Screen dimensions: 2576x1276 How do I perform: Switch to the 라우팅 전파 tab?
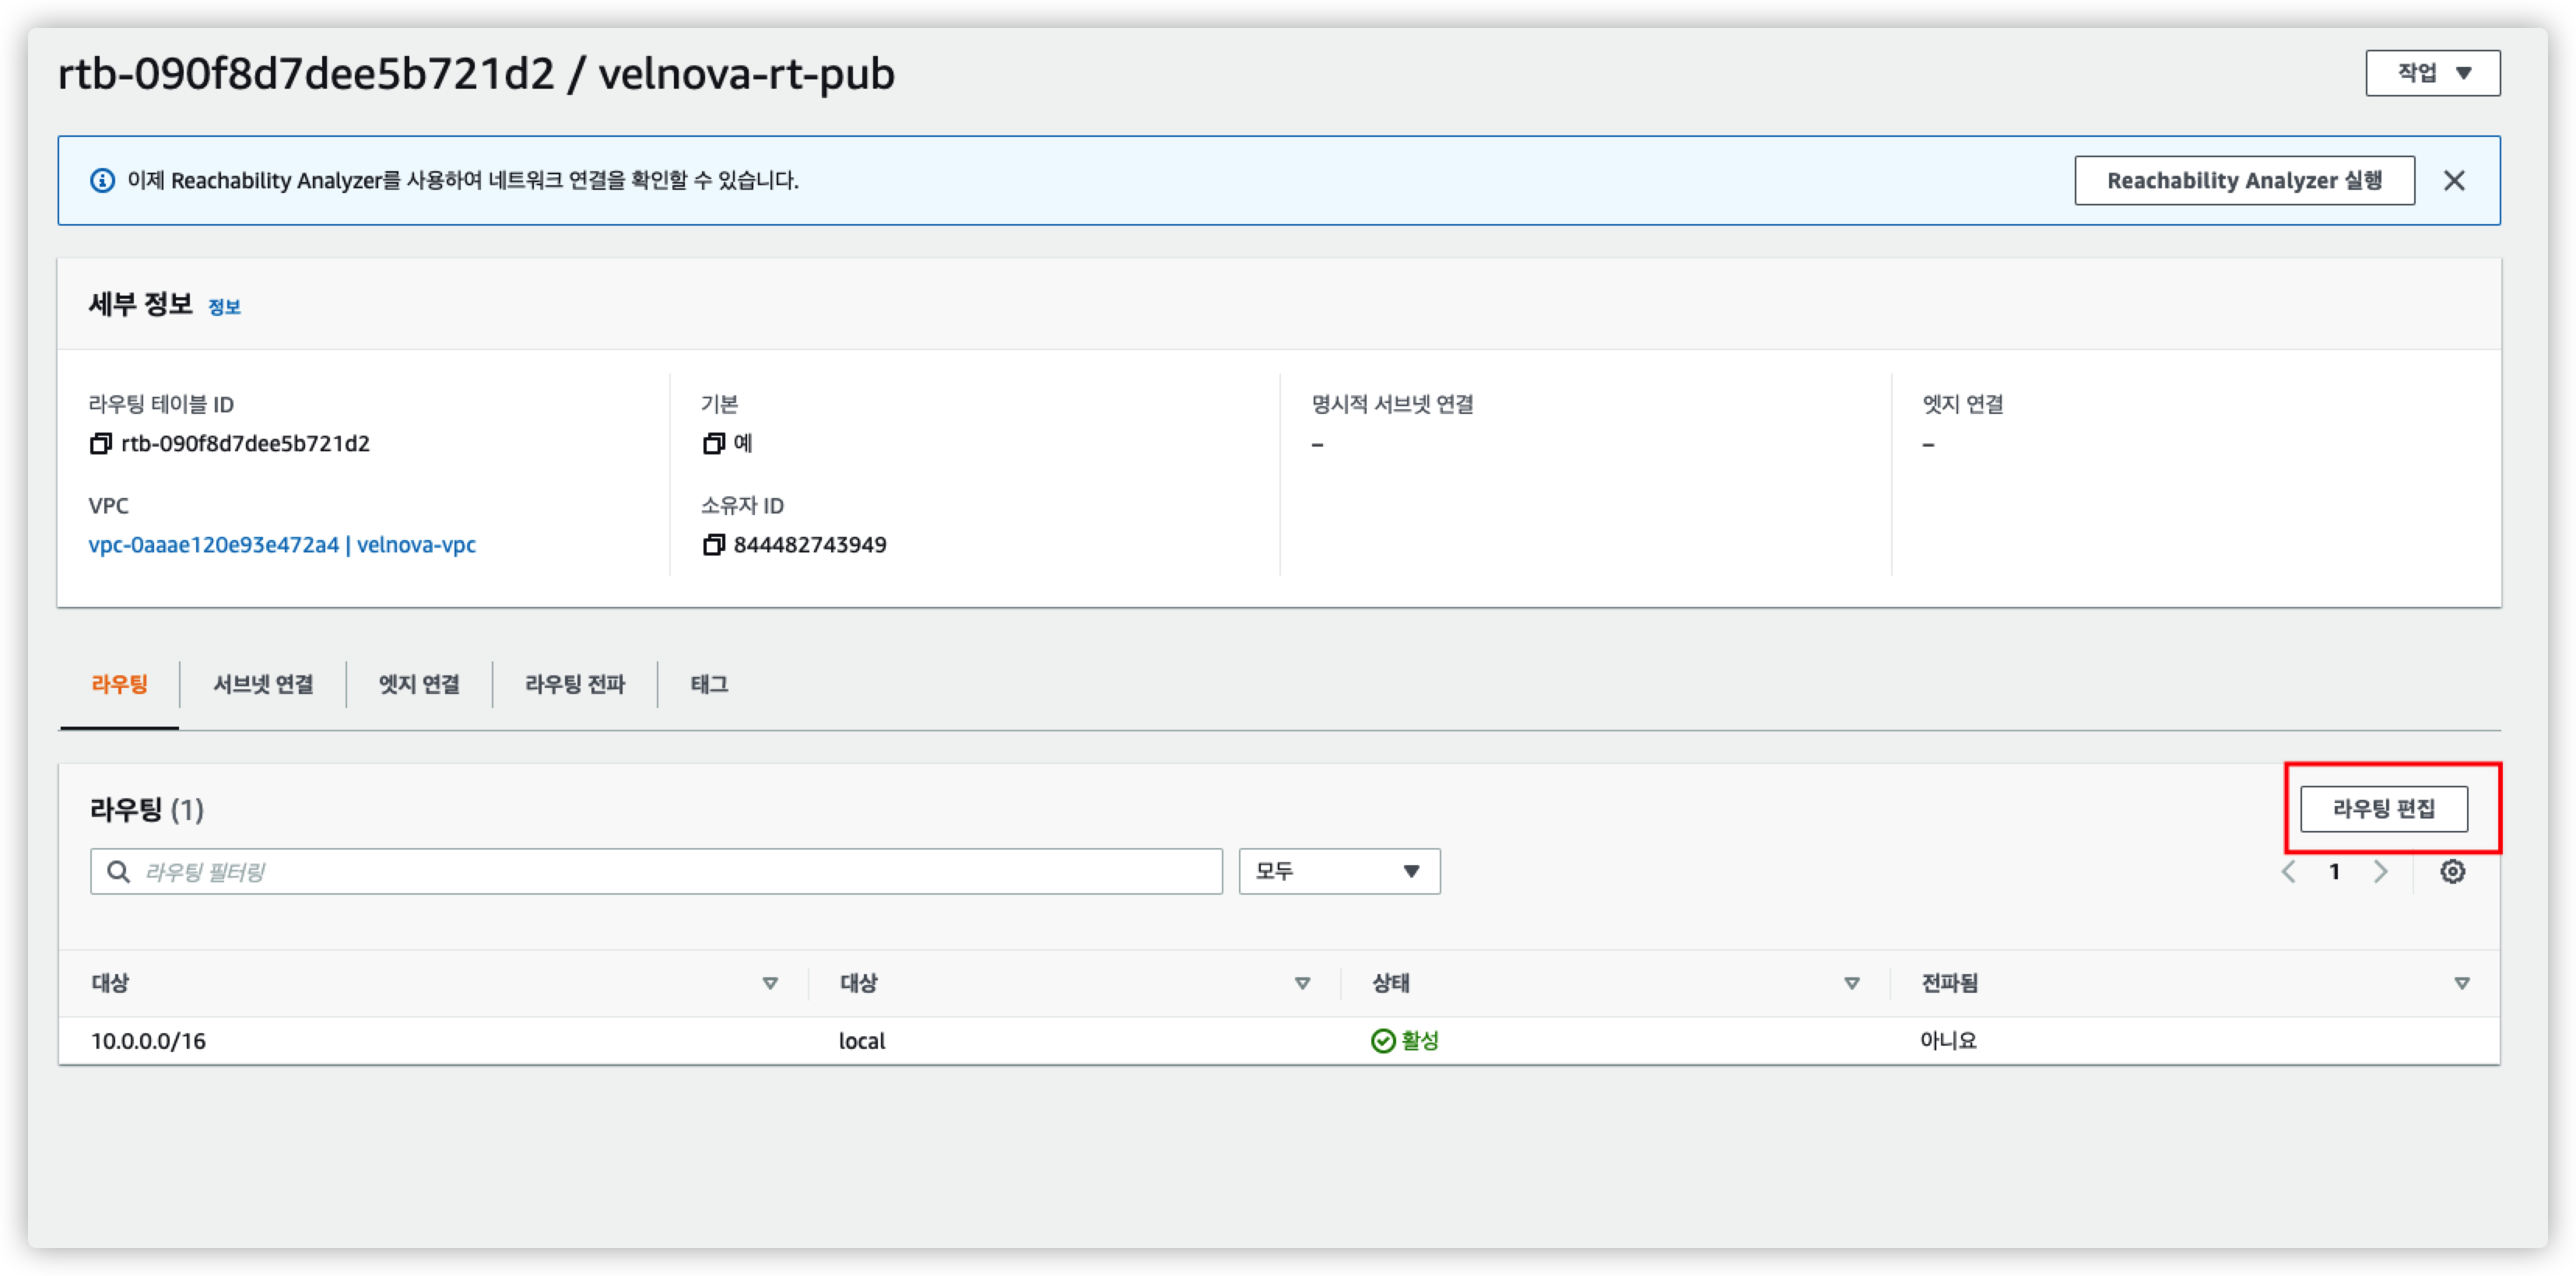(575, 684)
